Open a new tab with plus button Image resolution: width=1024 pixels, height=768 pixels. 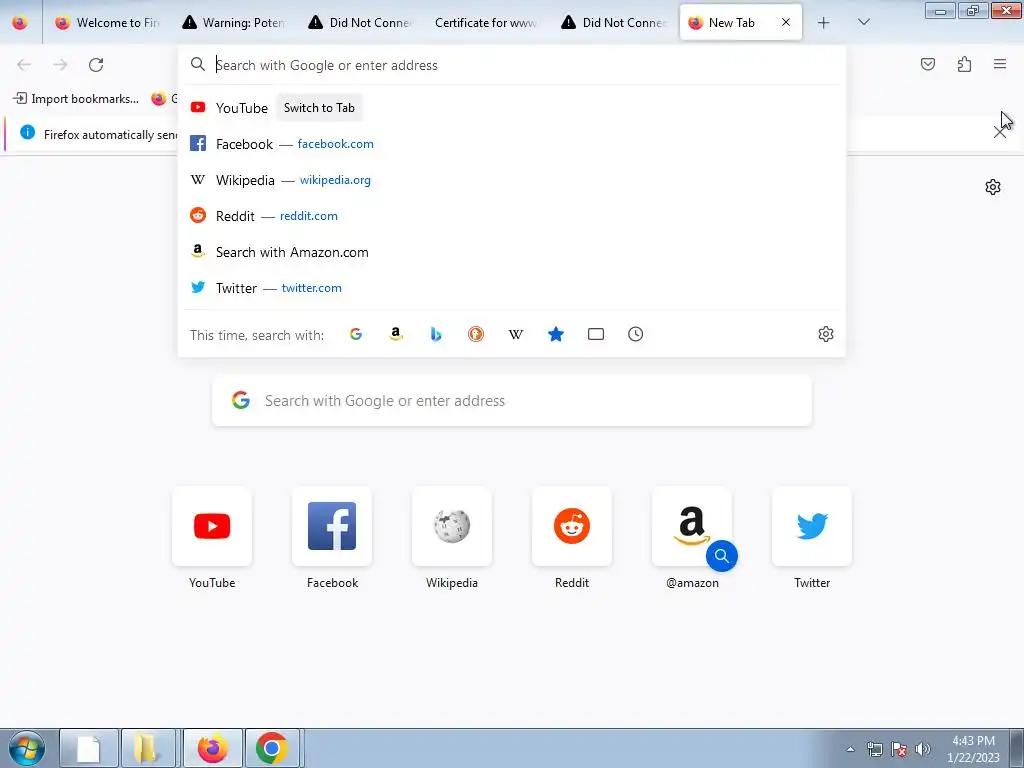pos(824,23)
